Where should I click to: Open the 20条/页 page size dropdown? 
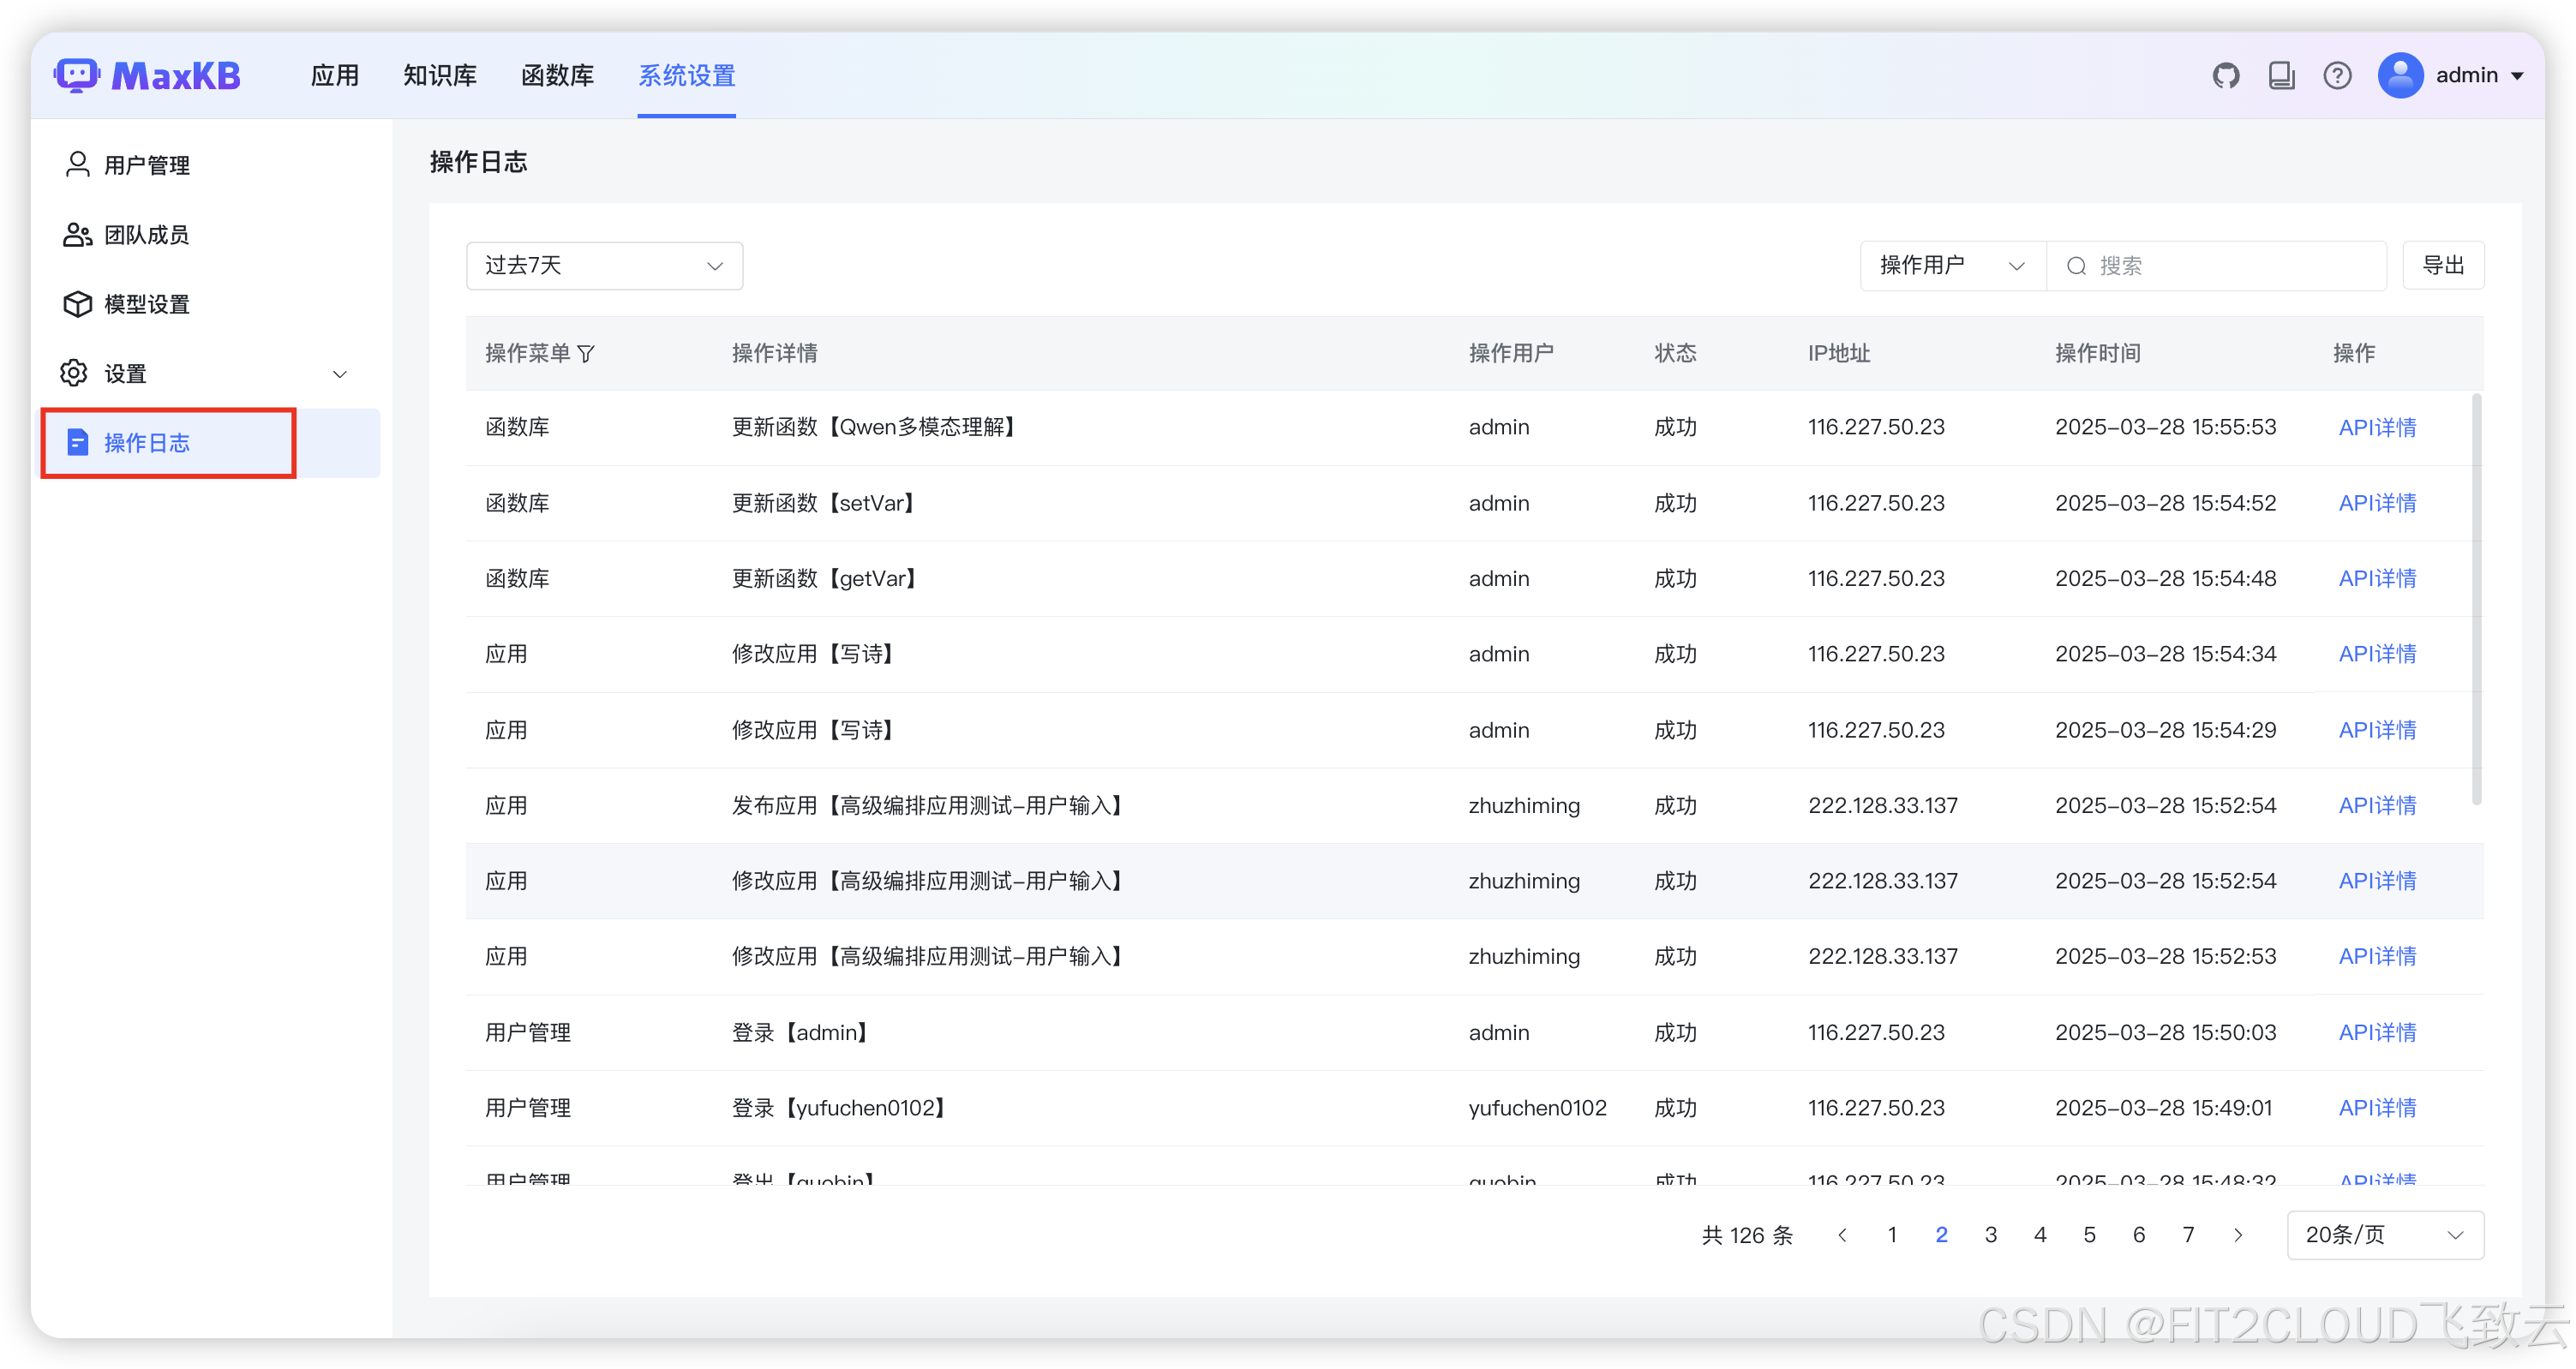pyautogui.click(x=2384, y=1235)
